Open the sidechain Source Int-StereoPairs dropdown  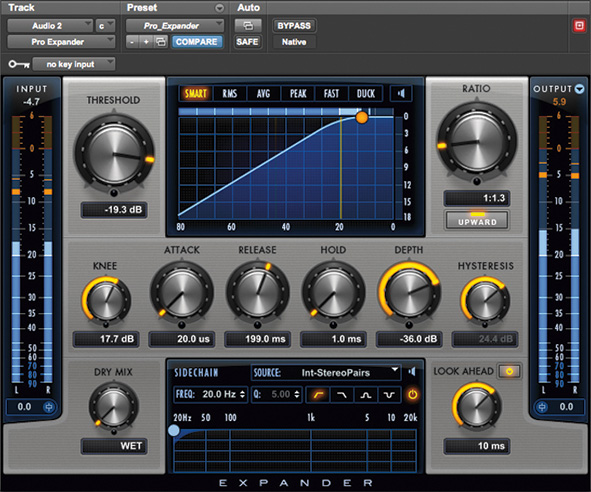(326, 372)
